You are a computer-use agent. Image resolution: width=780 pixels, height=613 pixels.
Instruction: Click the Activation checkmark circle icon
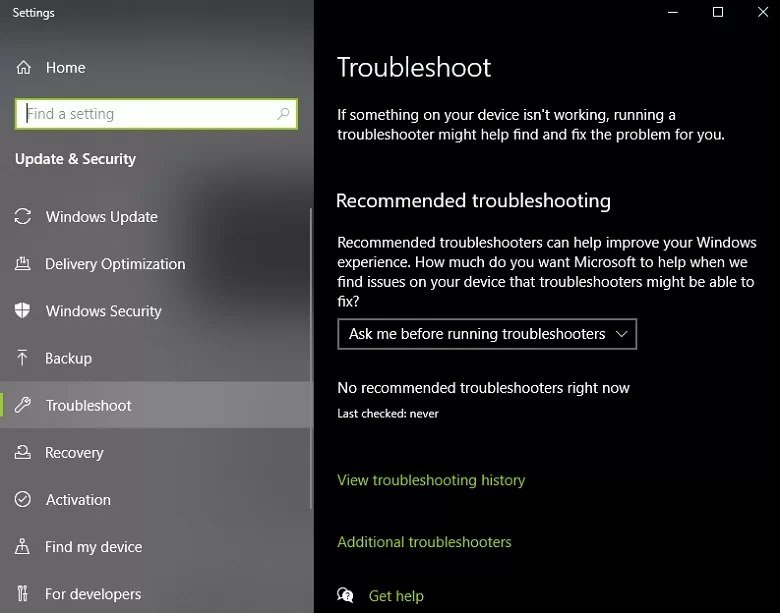[22, 499]
